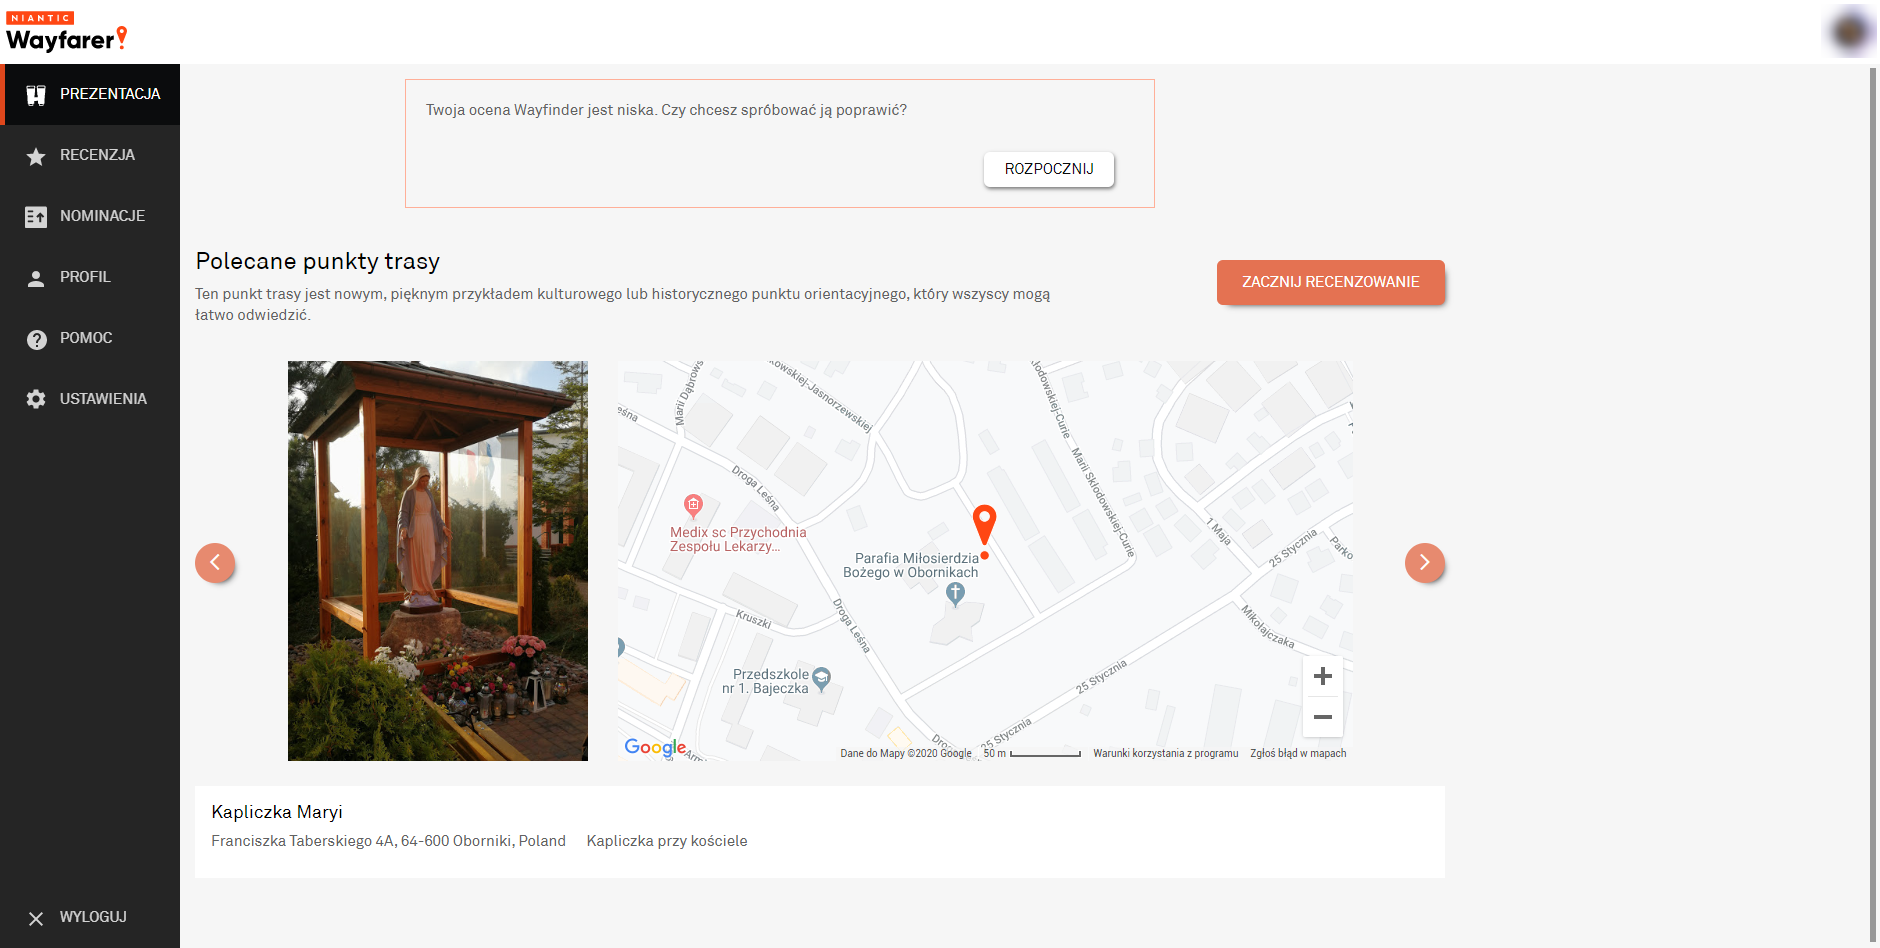Click Zacznij recenzowanie button
The height and width of the screenshot is (948, 1880).
click(1330, 282)
